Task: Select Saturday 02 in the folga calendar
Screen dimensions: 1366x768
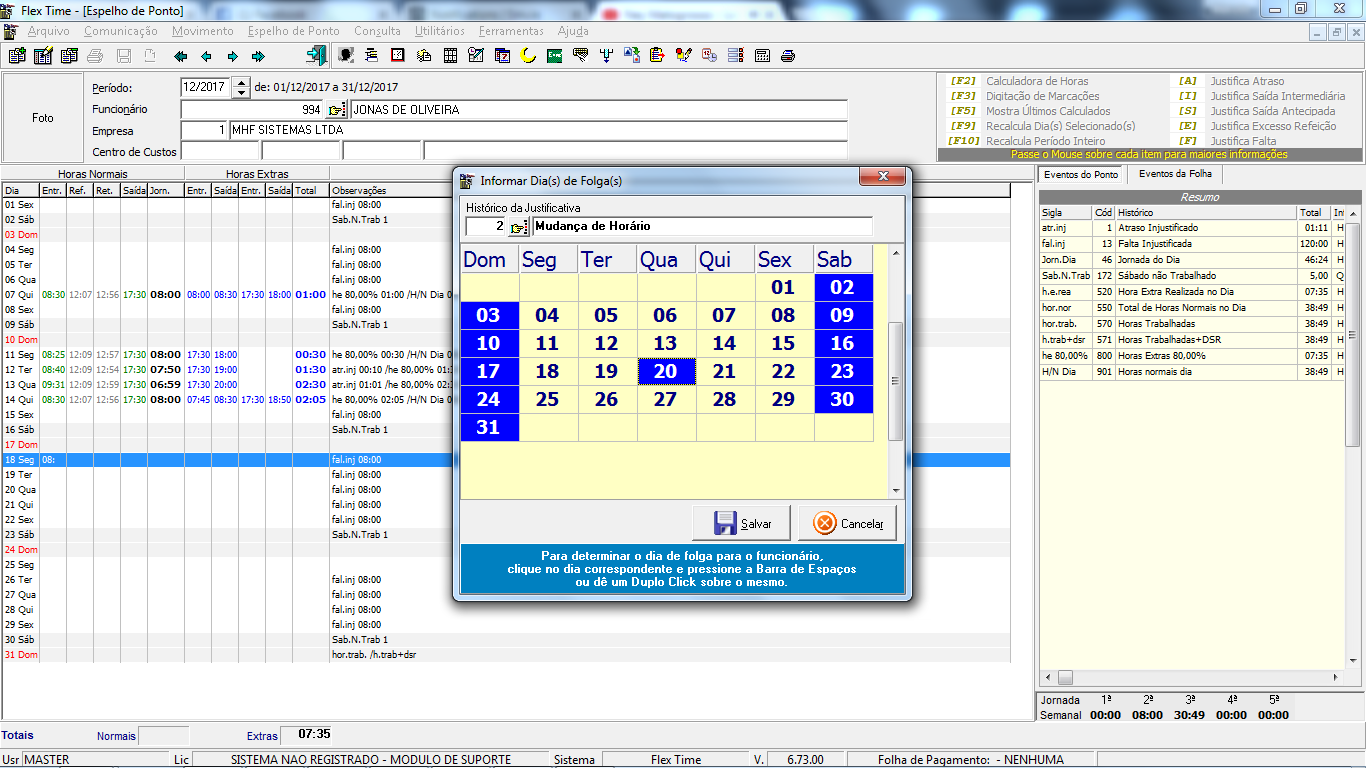Action: coord(843,288)
